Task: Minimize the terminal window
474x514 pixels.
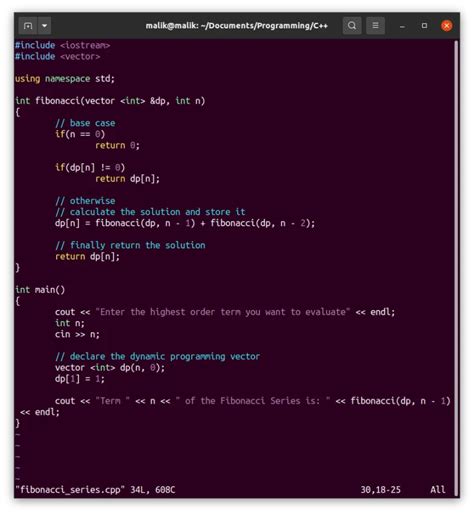Action: [402, 26]
